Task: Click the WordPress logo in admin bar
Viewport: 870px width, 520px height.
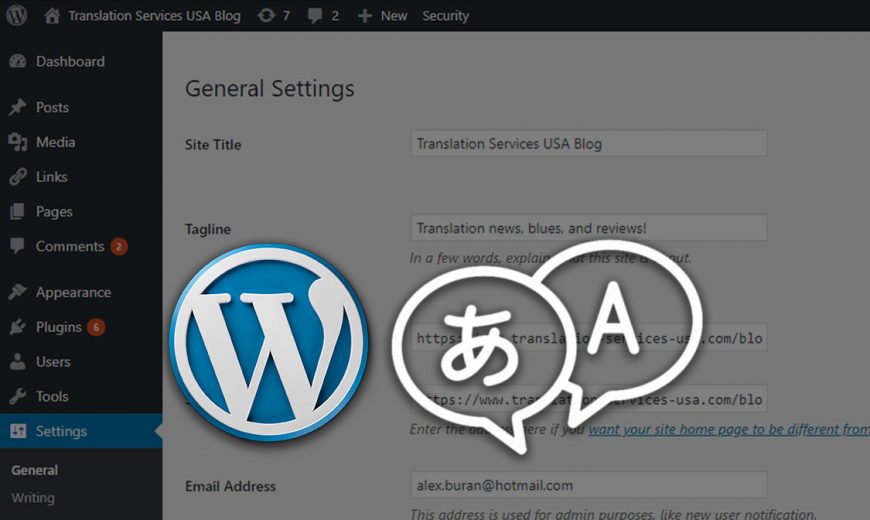Action: (x=17, y=16)
